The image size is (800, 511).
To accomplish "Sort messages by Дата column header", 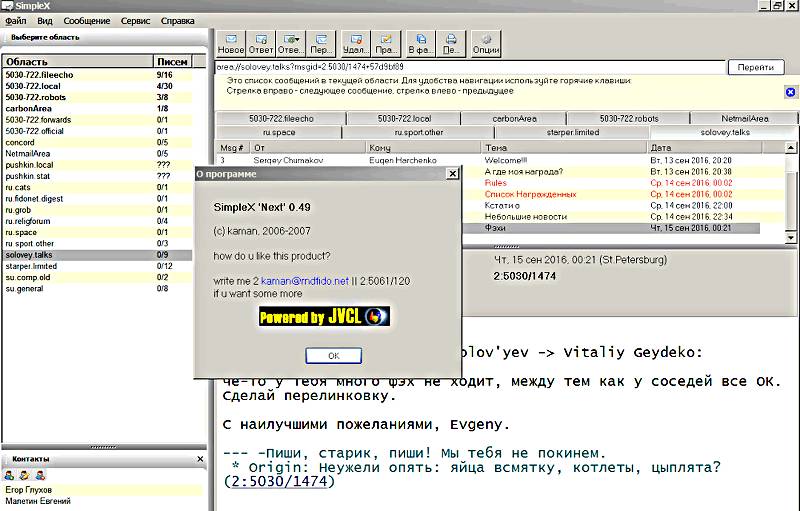I will [x=705, y=147].
